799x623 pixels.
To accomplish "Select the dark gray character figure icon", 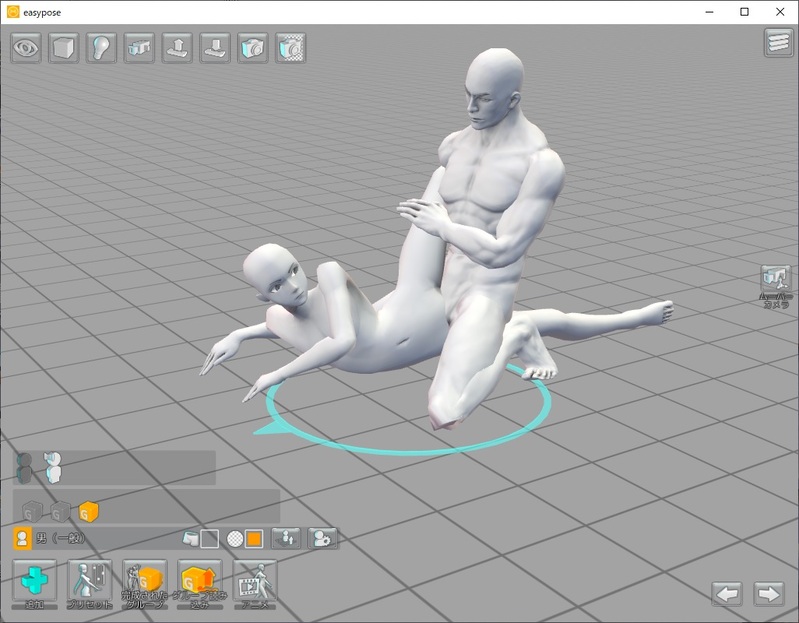I will pos(24,468).
